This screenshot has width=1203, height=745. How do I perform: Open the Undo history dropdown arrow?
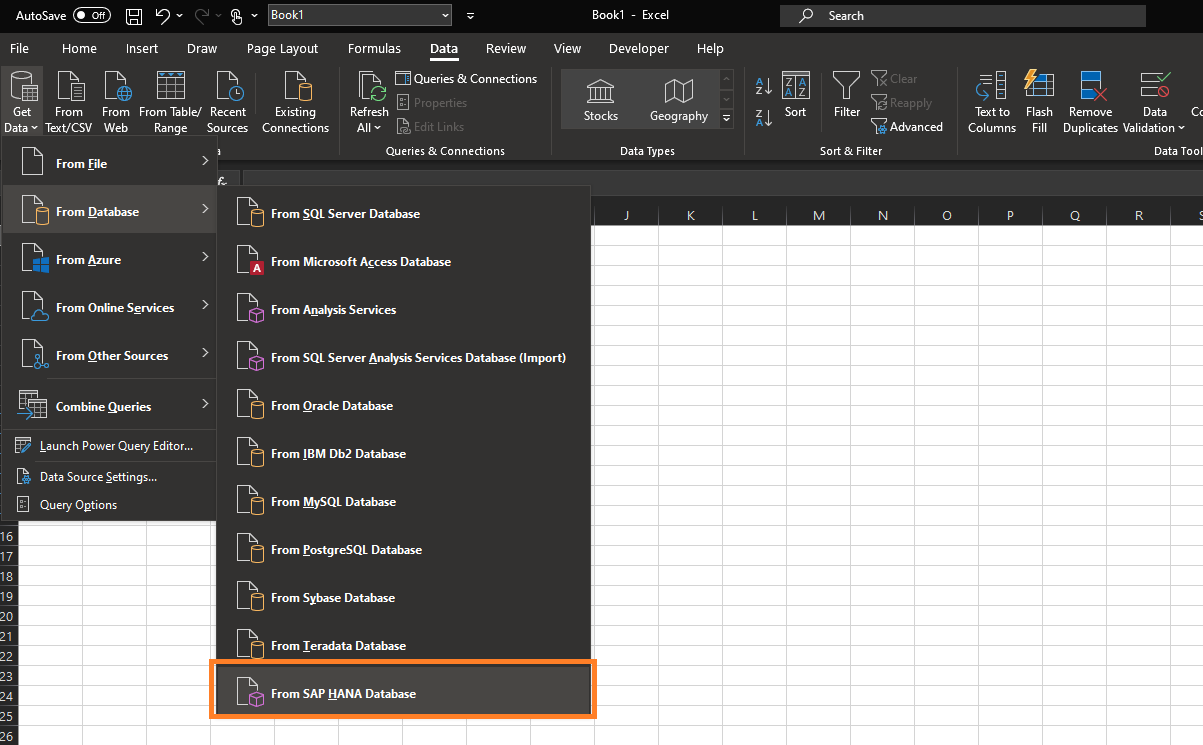(x=179, y=16)
